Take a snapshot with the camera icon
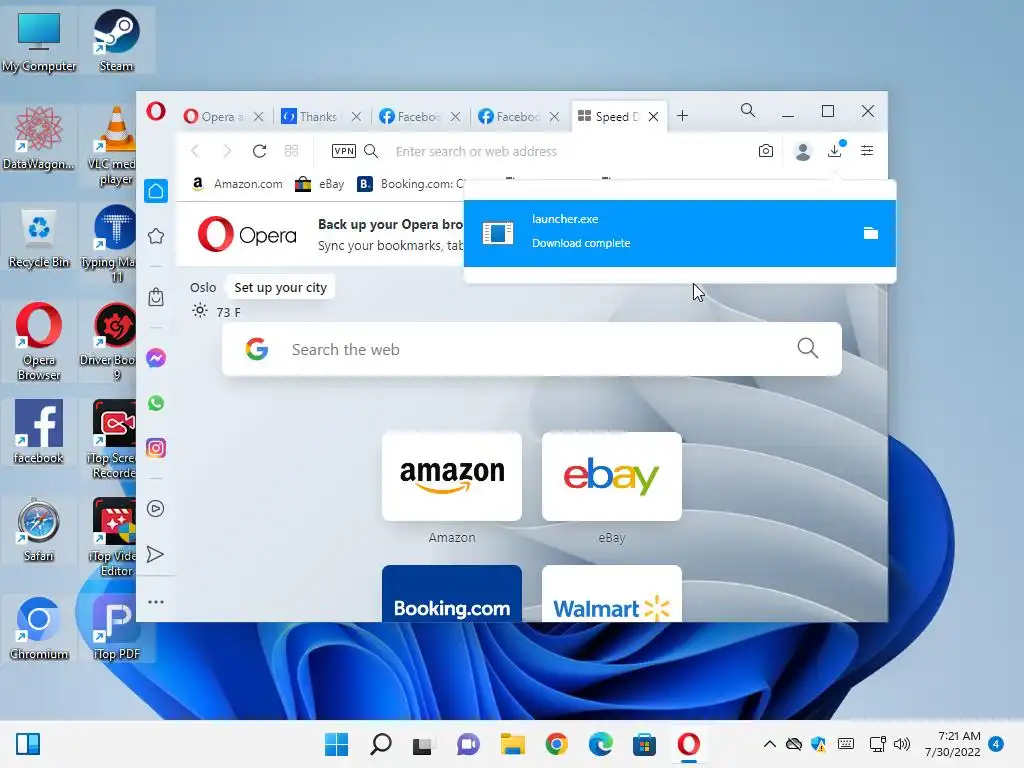 click(766, 152)
